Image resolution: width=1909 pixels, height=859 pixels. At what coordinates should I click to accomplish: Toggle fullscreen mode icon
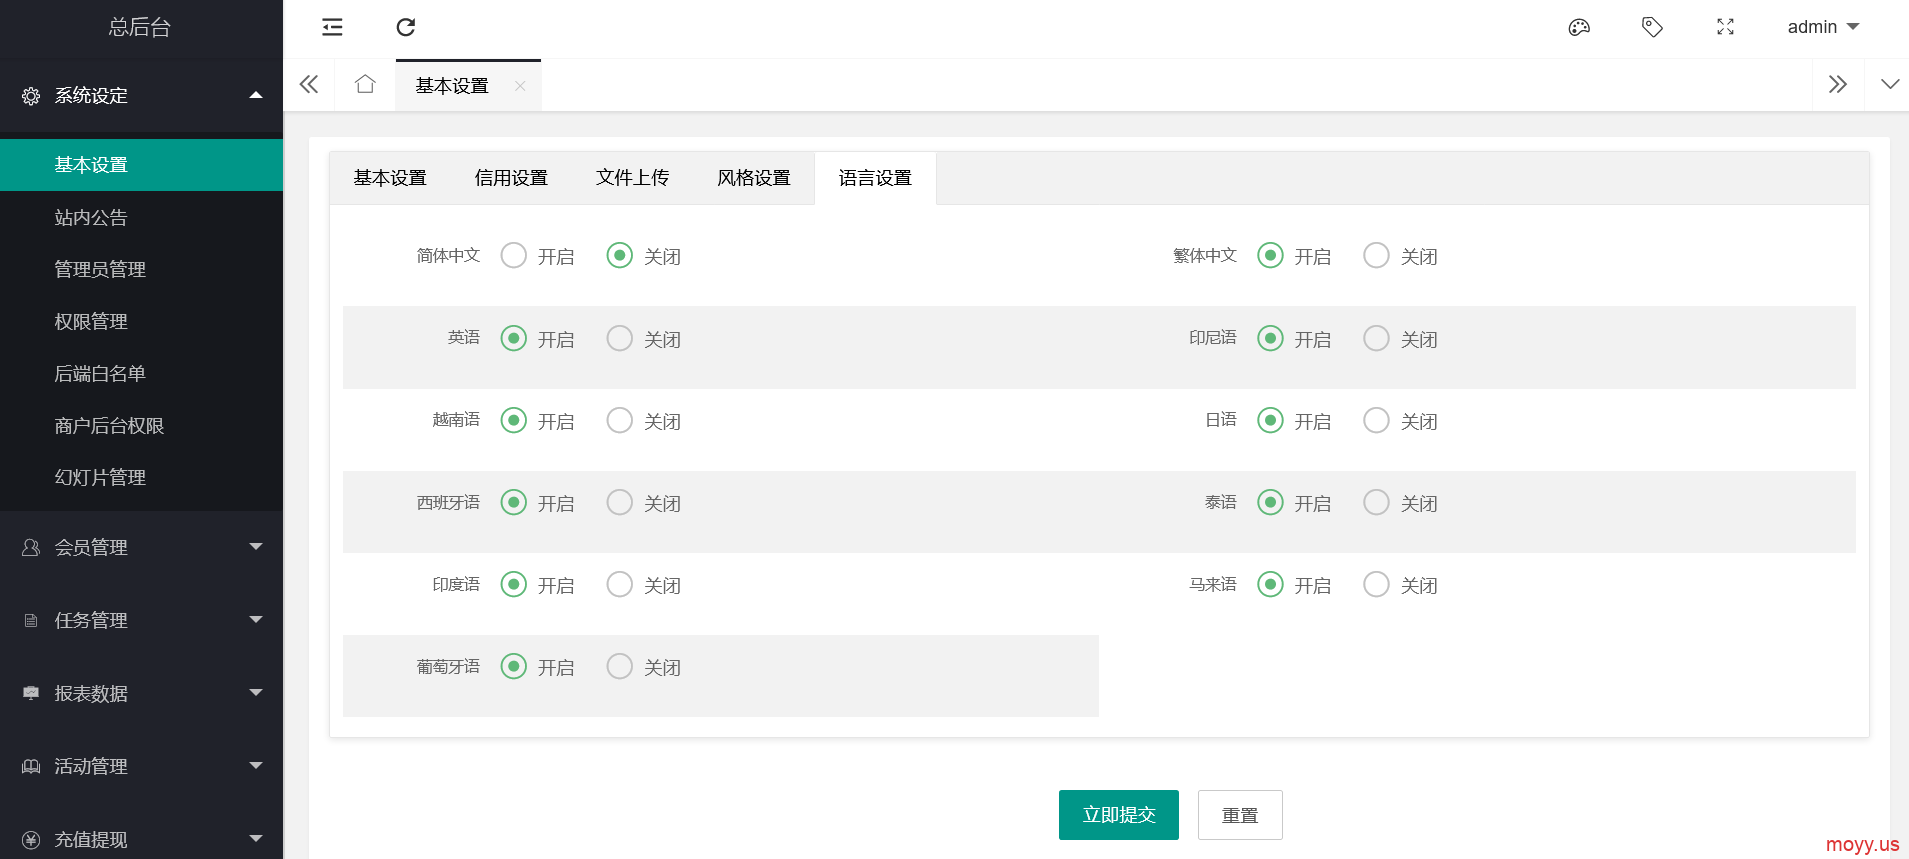(x=1725, y=27)
